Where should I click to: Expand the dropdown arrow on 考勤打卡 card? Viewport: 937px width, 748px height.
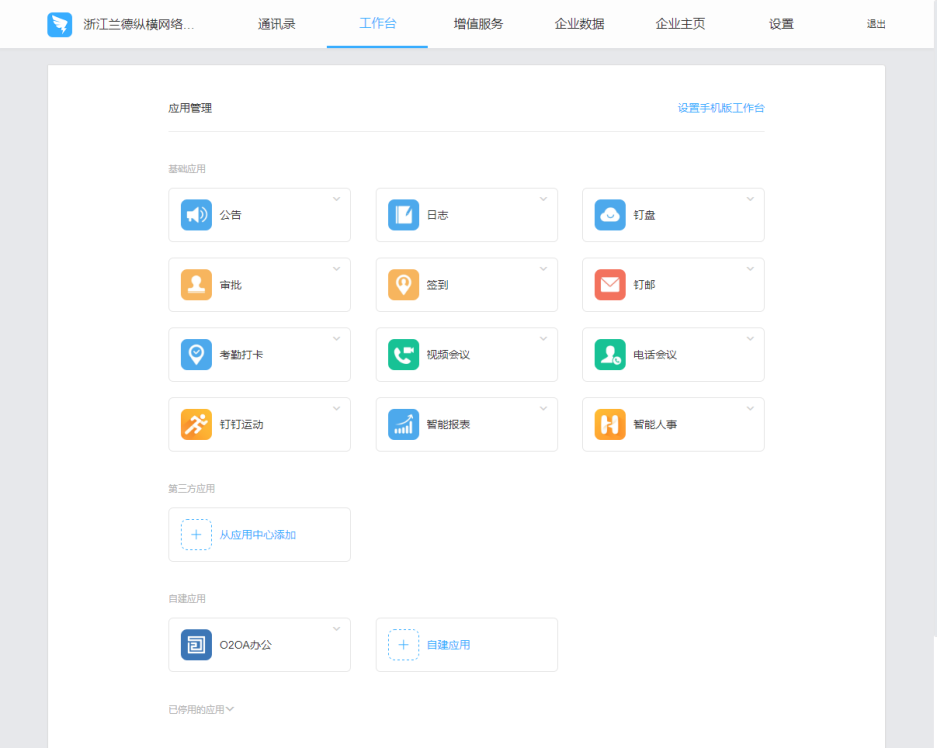[337, 339]
